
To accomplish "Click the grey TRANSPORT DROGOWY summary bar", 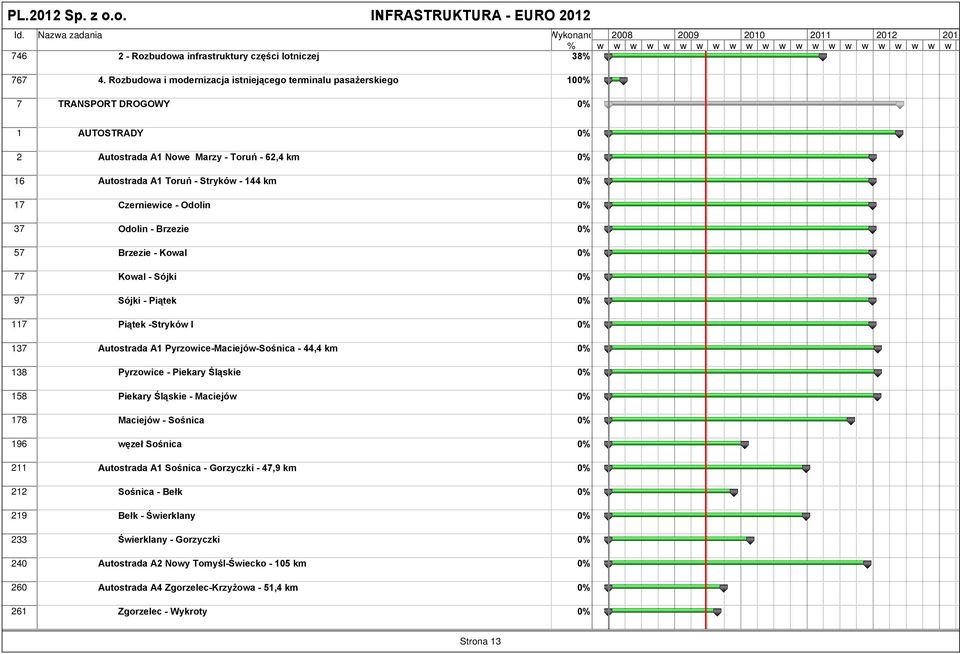I will tap(754, 103).
